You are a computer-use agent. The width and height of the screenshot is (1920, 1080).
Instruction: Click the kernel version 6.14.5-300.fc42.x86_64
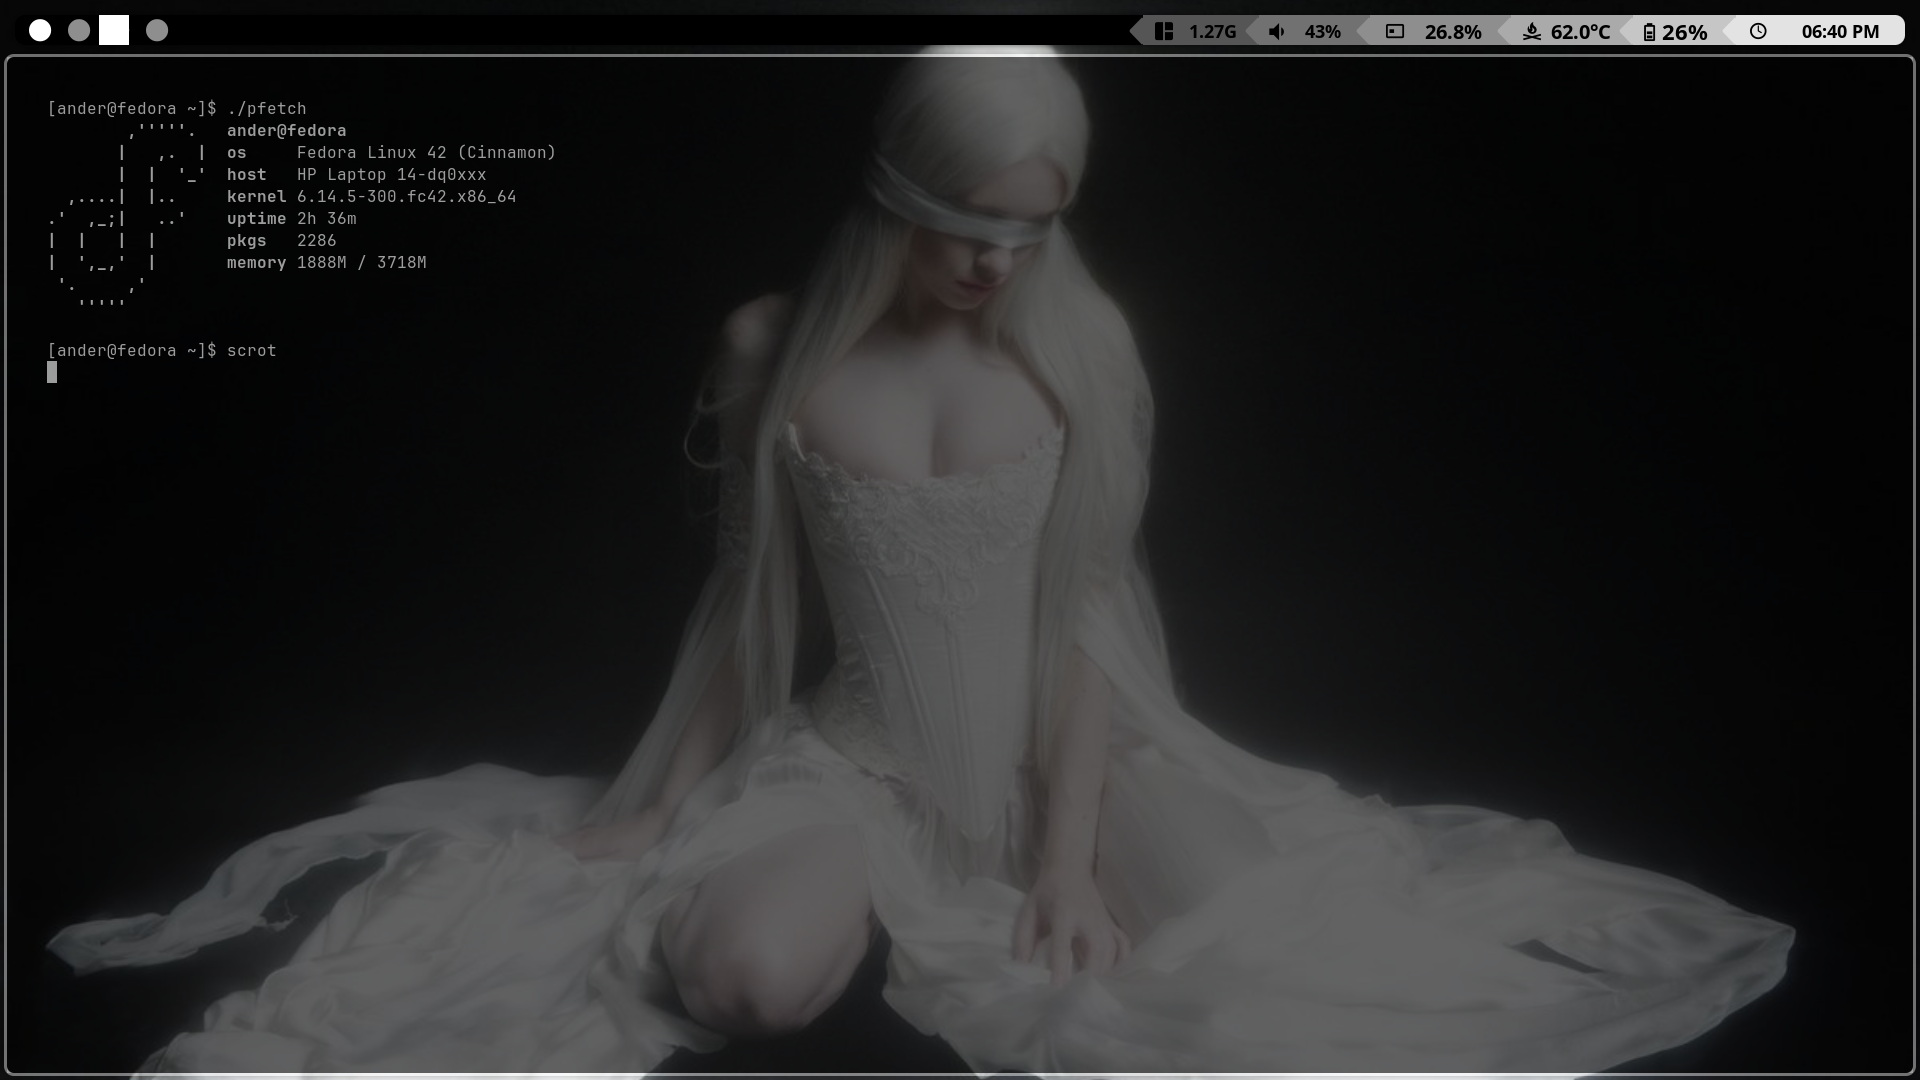coord(406,196)
